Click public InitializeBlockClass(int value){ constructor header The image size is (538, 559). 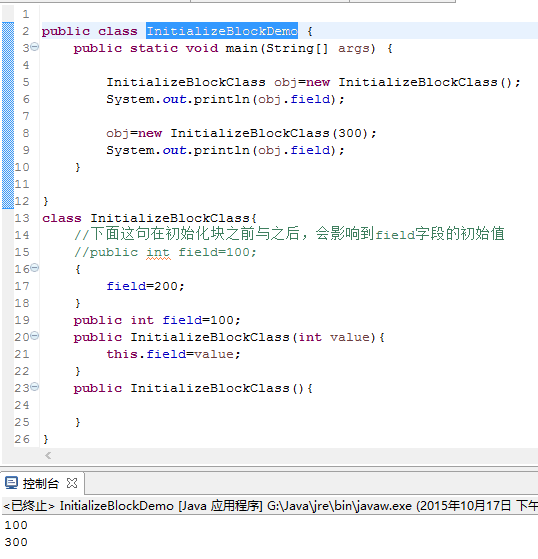coord(229,337)
